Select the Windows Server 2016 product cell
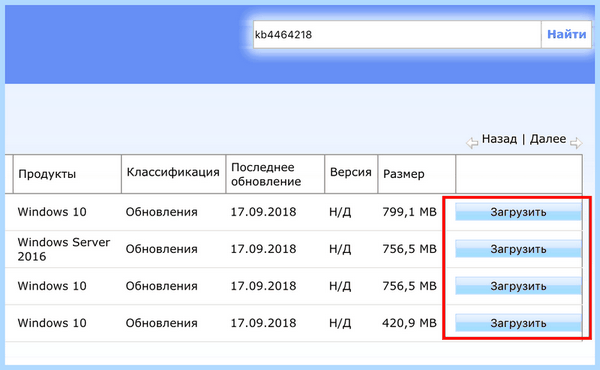Screen dimensions: 600x370 [x=64, y=249]
